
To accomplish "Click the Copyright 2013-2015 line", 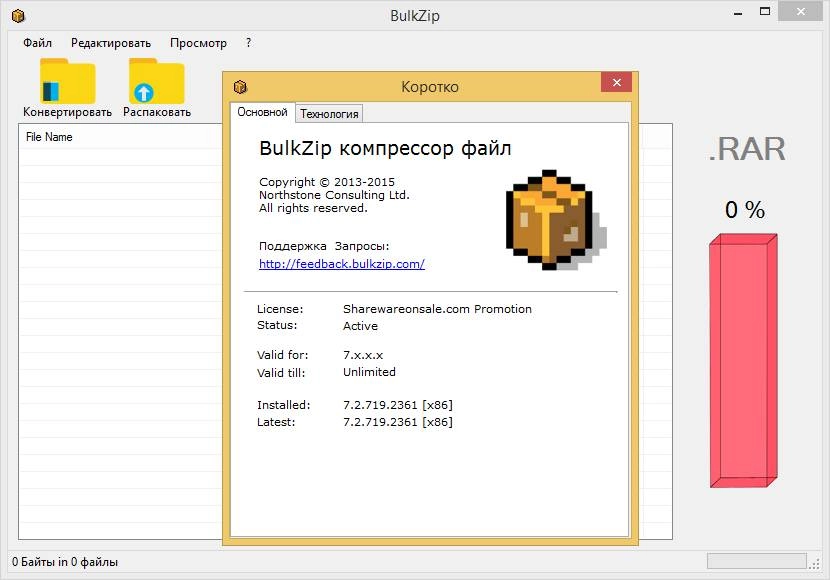I will point(327,182).
